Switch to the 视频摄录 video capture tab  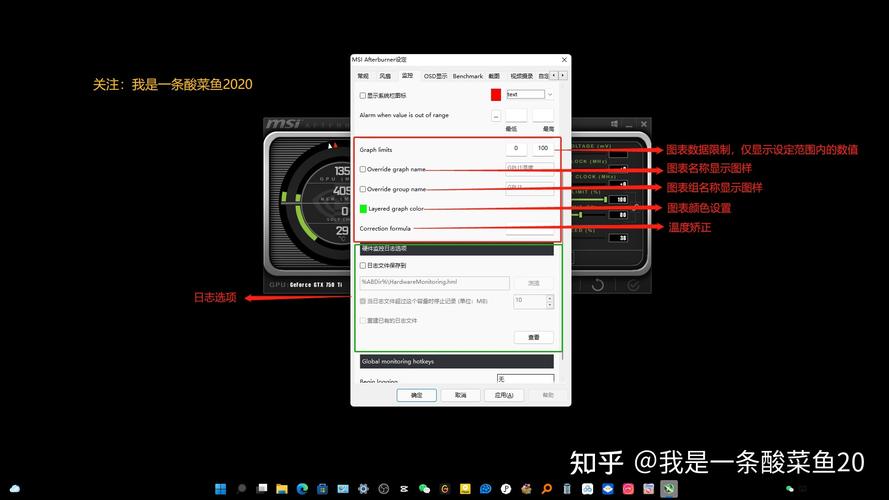coord(522,76)
